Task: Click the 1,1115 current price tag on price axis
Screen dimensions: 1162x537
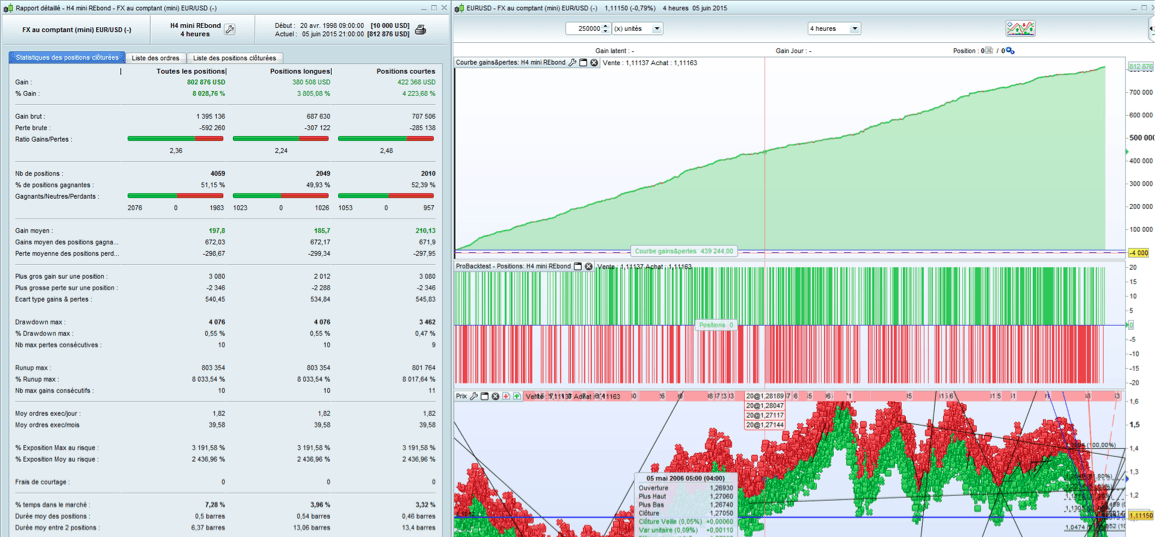Action: tap(1142, 515)
